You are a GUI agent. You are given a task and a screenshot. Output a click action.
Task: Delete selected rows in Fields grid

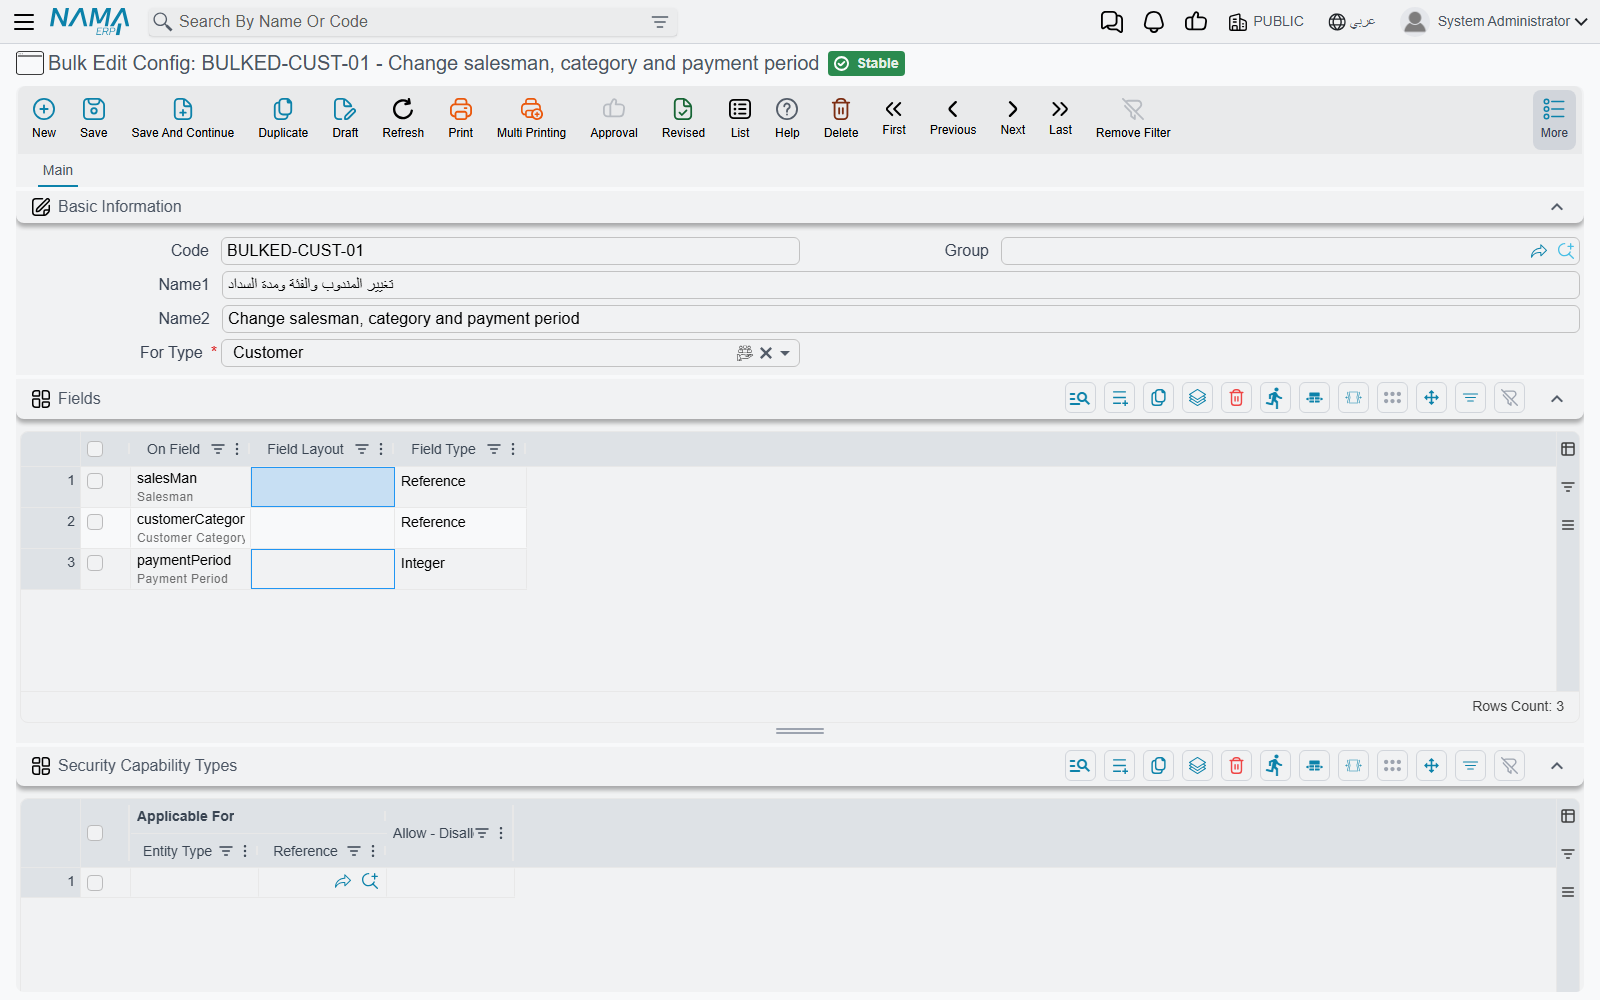[1236, 398]
